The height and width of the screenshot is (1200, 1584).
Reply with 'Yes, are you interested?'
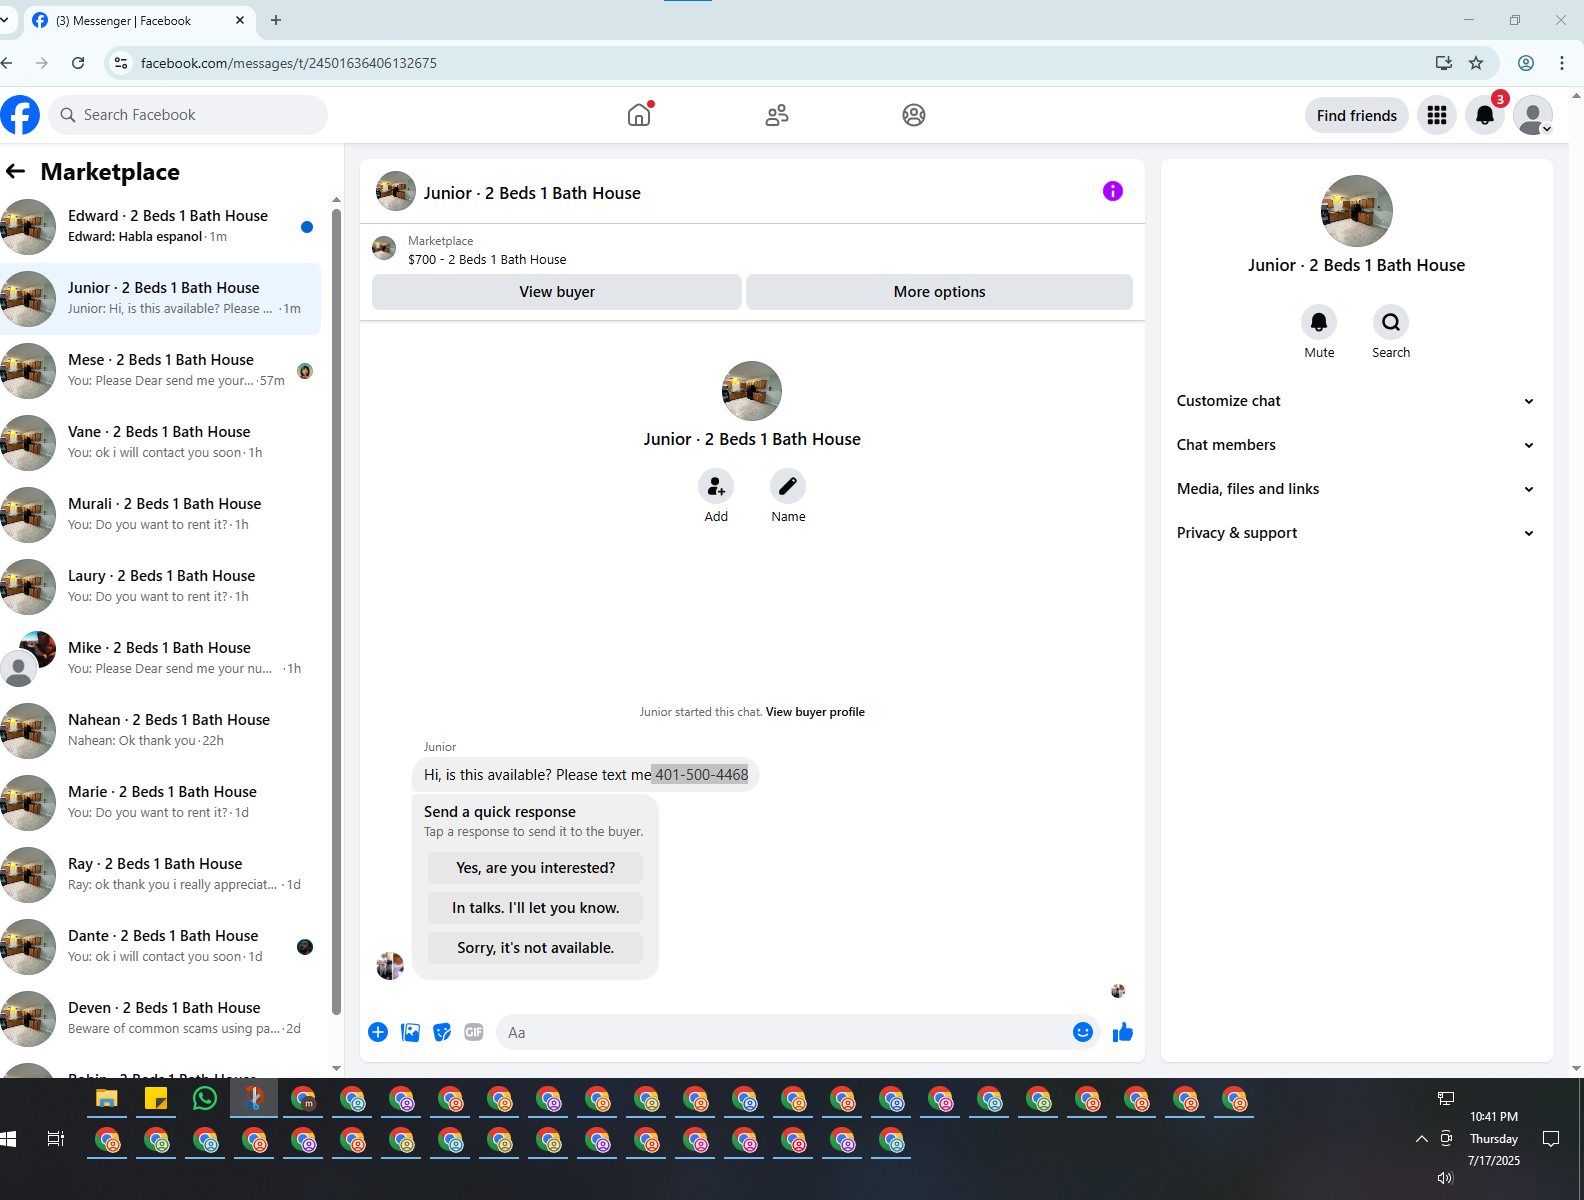point(535,868)
